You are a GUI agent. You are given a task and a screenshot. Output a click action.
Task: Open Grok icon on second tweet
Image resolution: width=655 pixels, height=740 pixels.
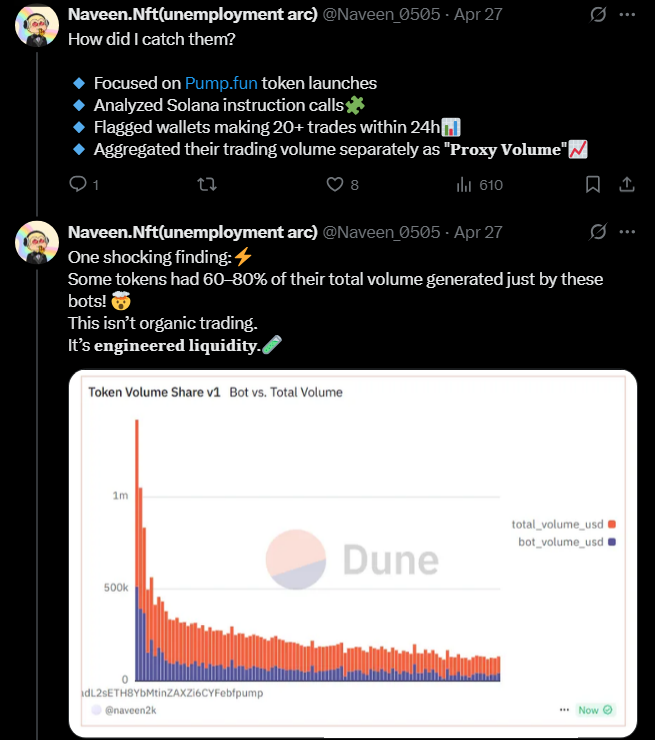coord(598,232)
